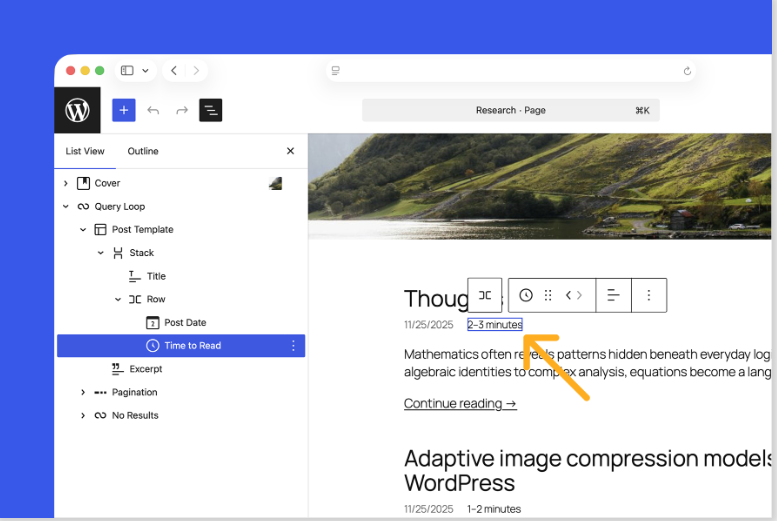Image resolution: width=777 pixels, height=521 pixels.
Task: Click the Research - Page command bar
Action: 510,110
